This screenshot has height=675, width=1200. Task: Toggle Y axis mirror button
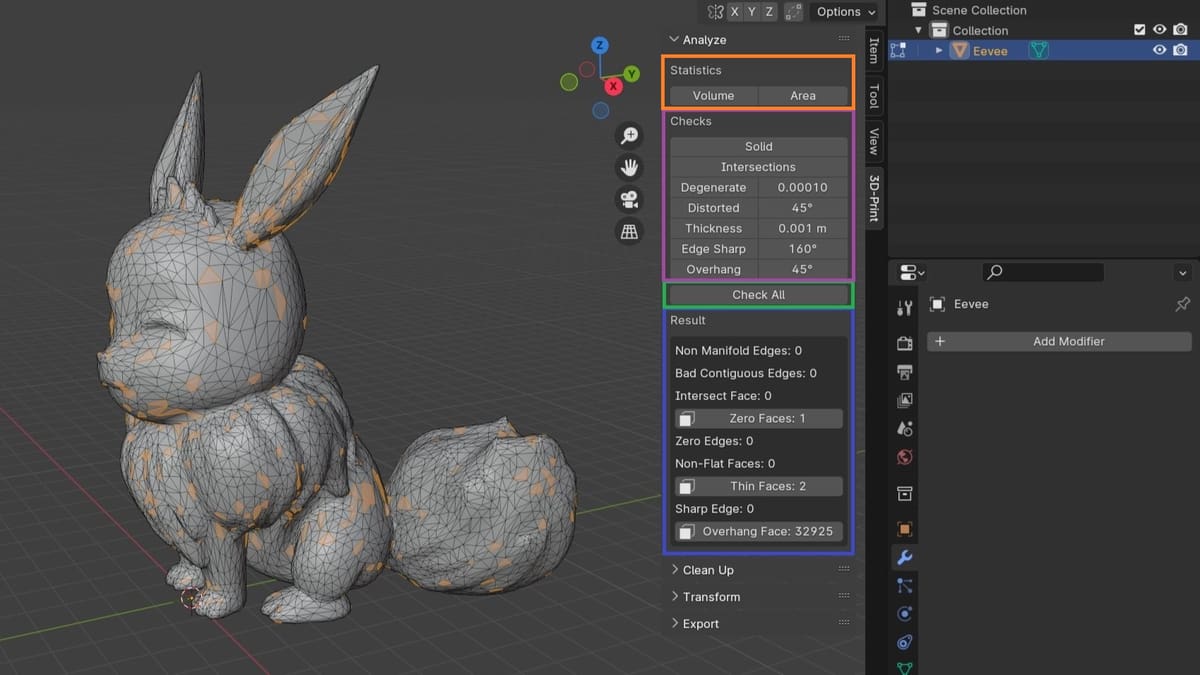752,12
